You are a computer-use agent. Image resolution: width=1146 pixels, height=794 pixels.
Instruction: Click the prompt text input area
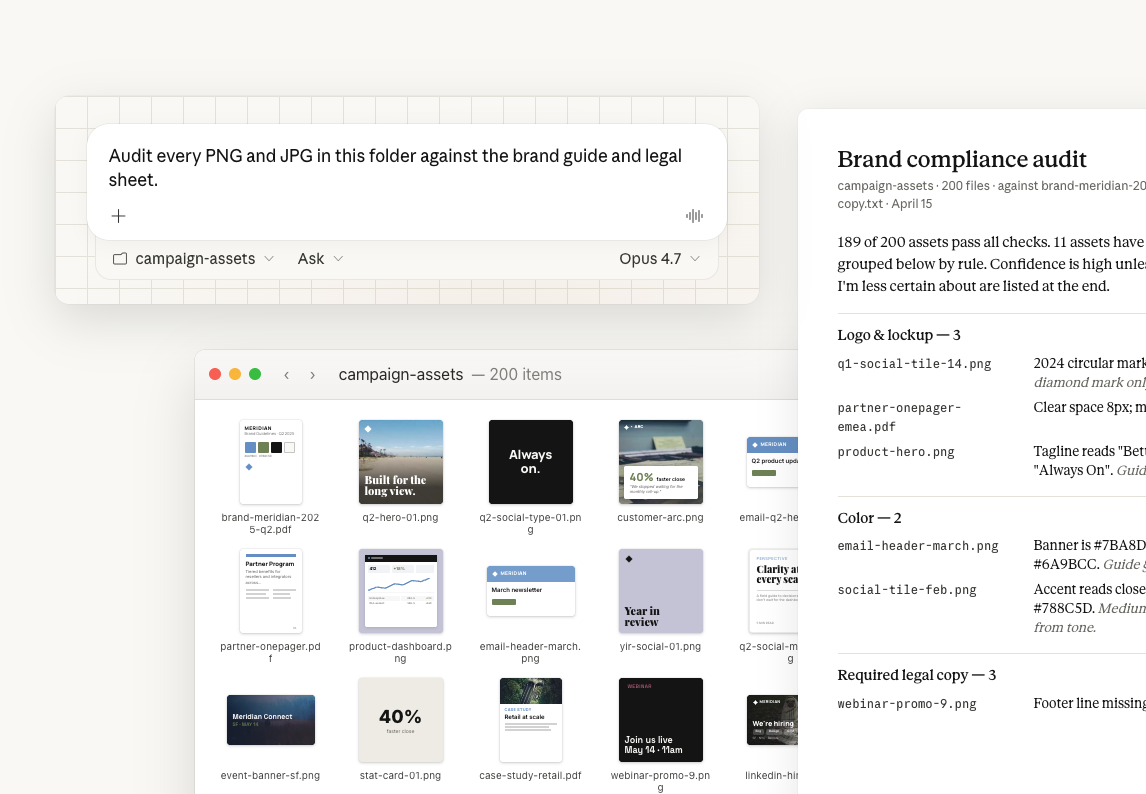(395, 169)
